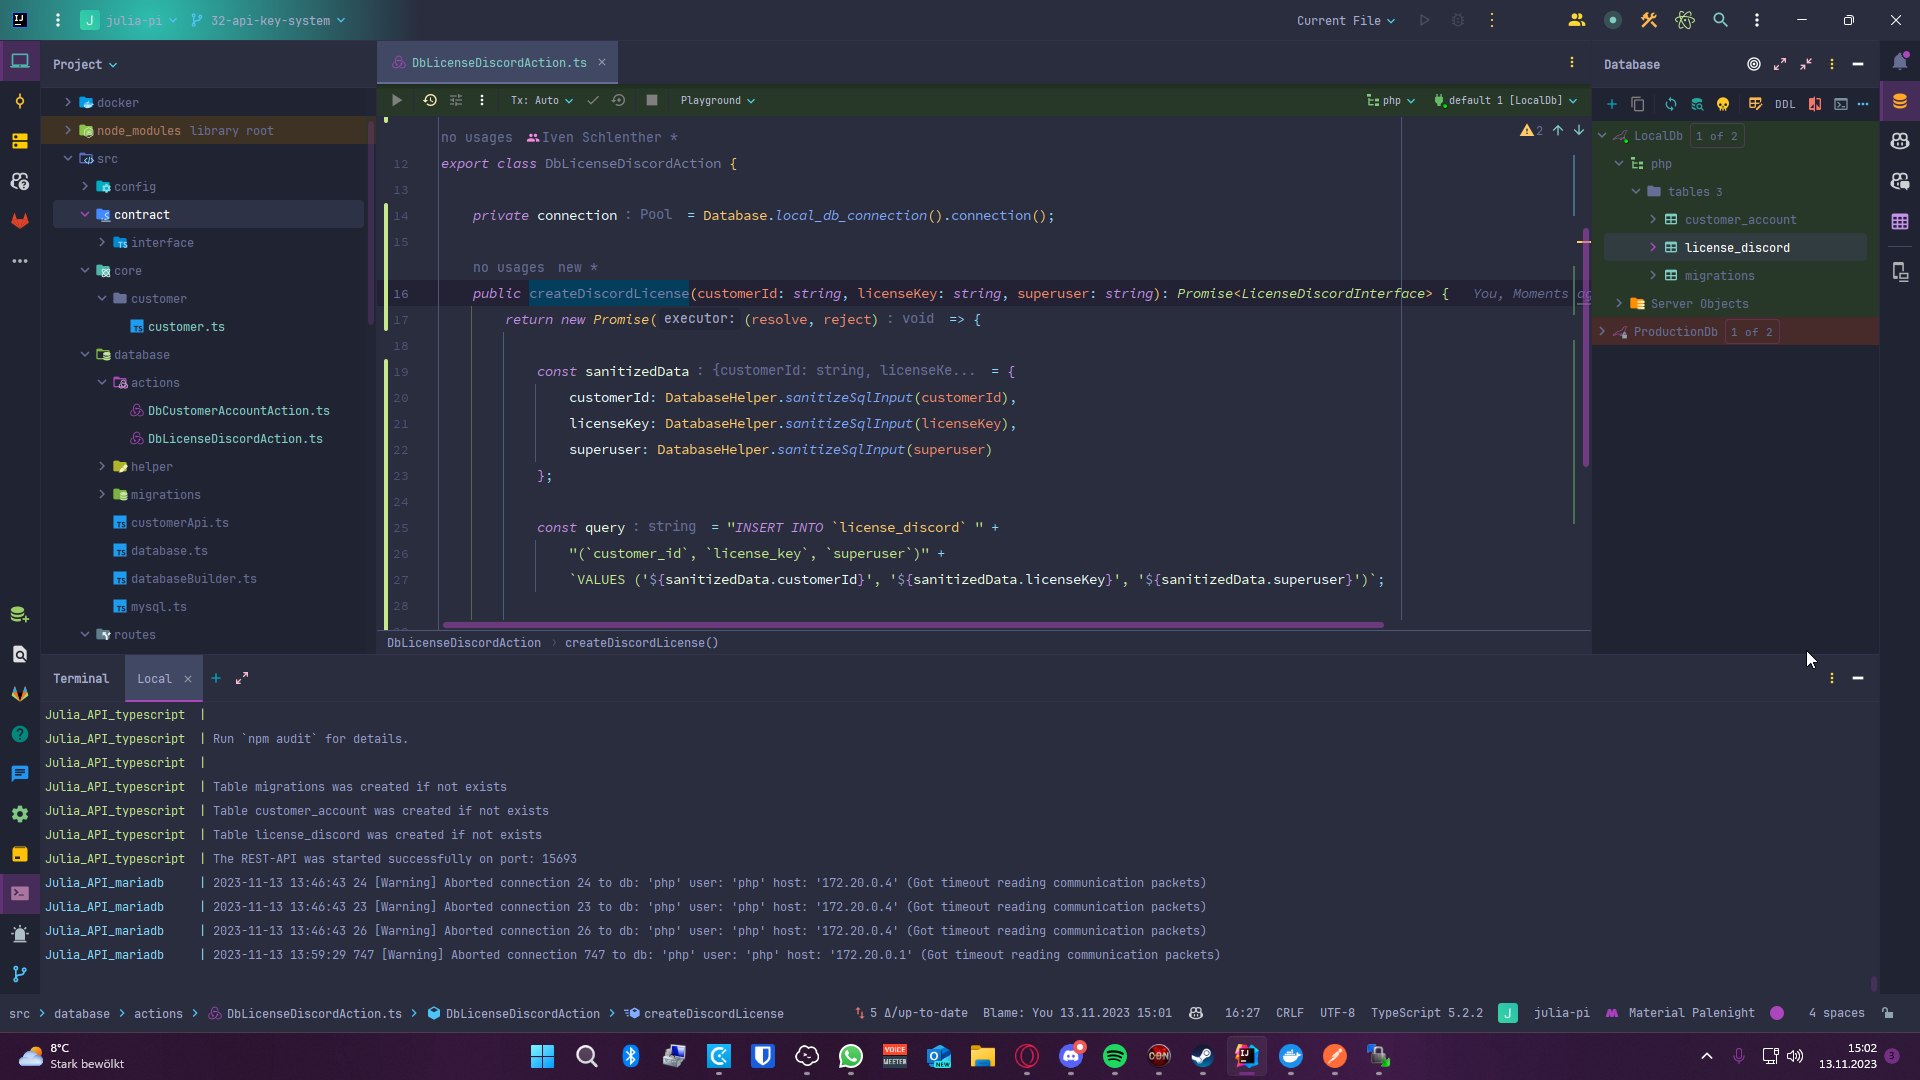Select the DbLicenseDiscordAction.ts editor tab
This screenshot has width=1920, height=1080.
[498, 62]
